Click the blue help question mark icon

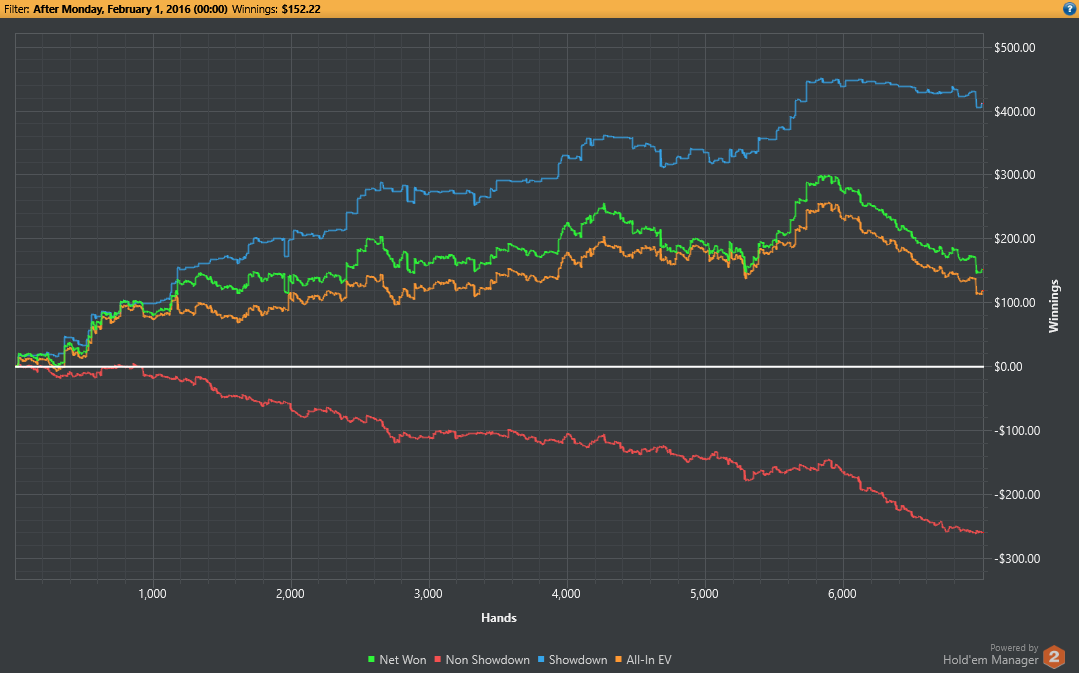(x=1071, y=9)
